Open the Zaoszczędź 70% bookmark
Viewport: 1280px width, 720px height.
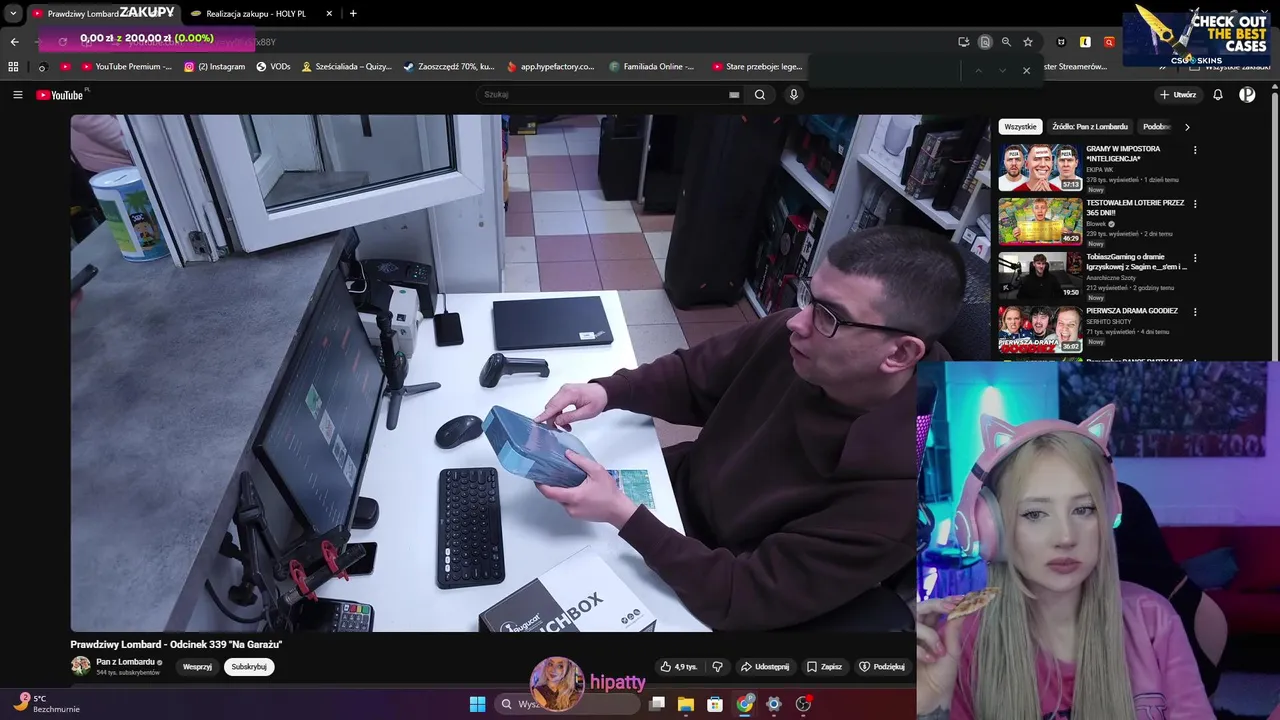(448, 67)
